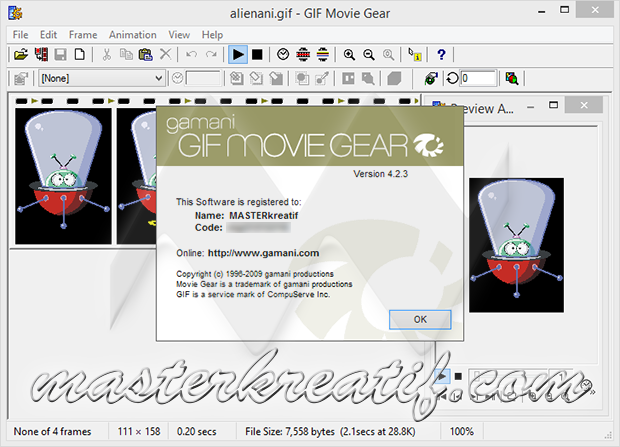The height and width of the screenshot is (447, 620).
Task: Click the Insert frame filmstrip icon
Action: tap(41, 54)
